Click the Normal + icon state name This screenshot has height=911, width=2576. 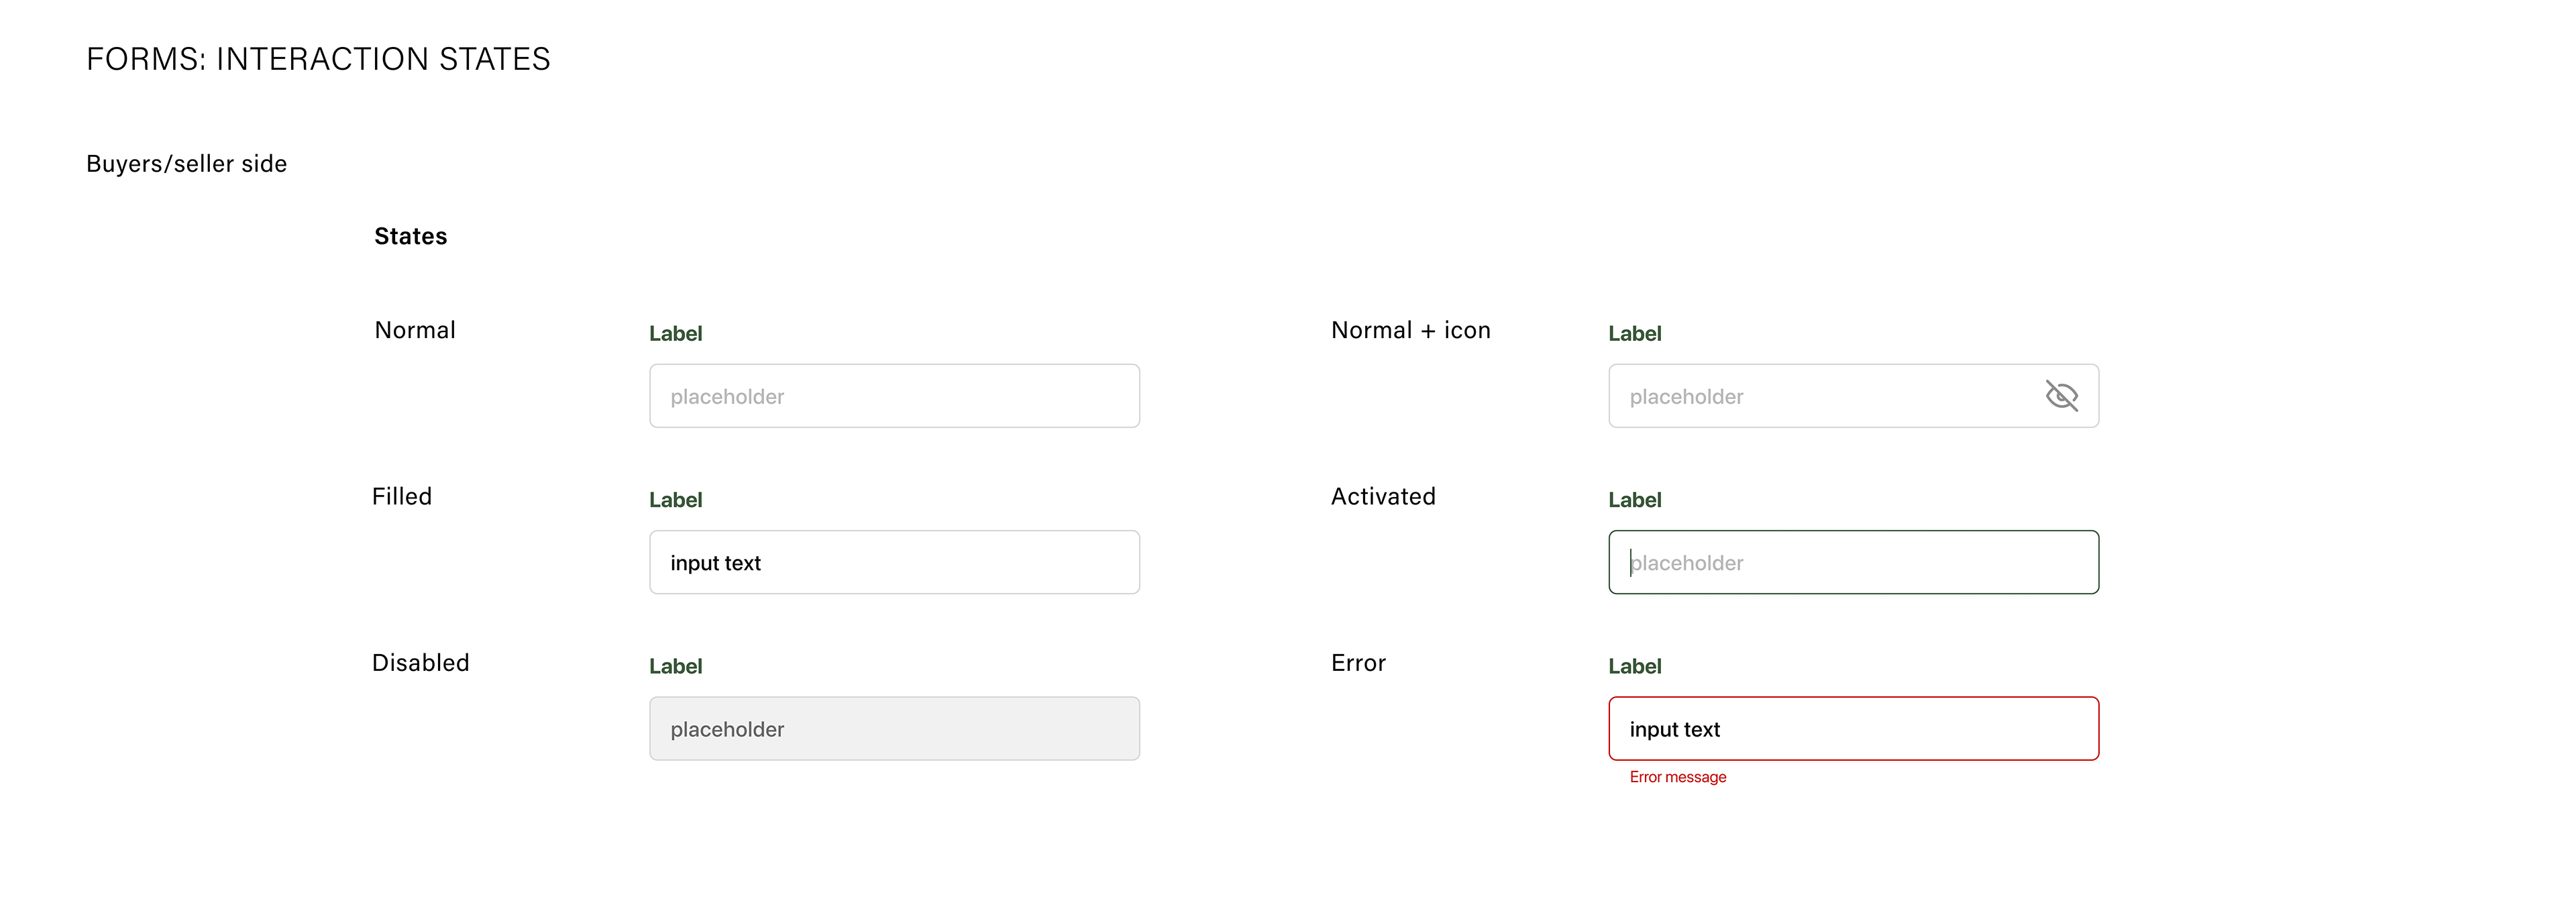pos(1410,331)
